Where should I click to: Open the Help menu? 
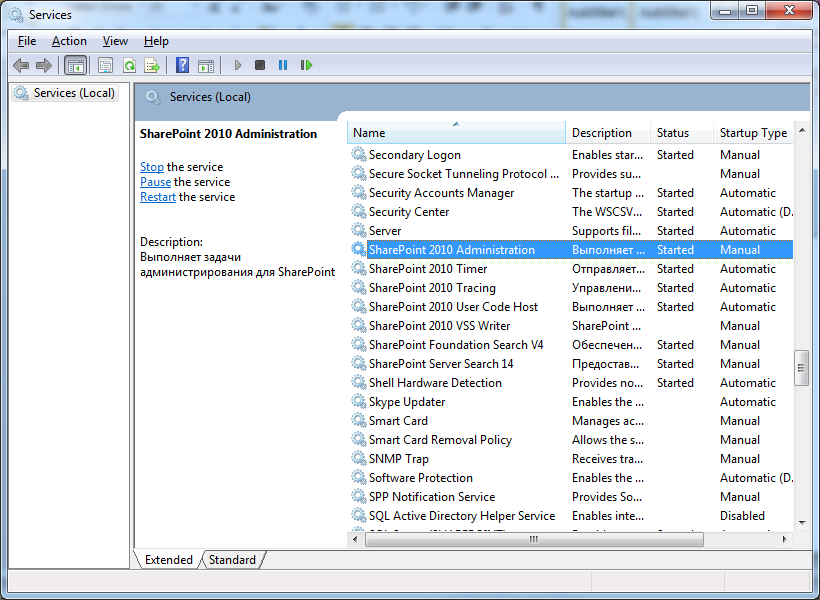pos(156,41)
